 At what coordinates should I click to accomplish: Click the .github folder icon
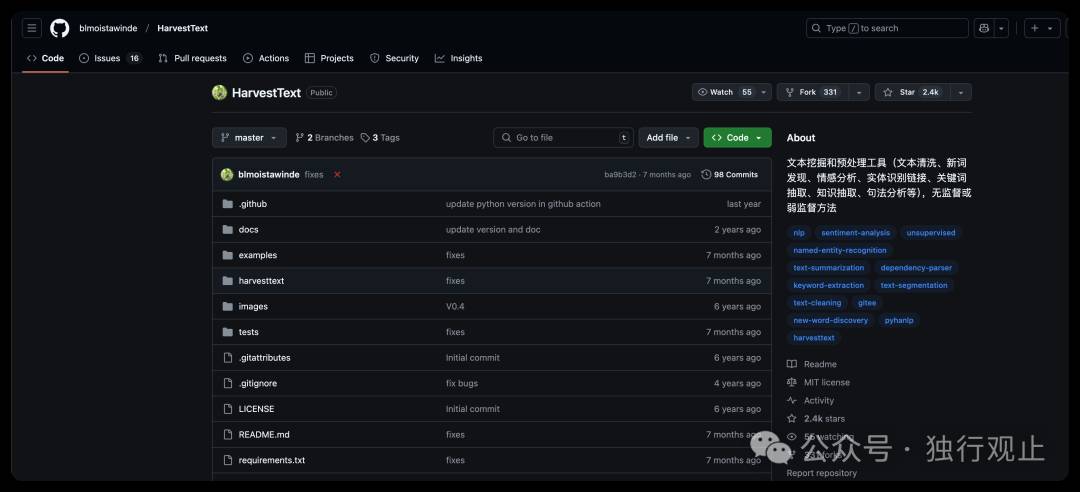coord(228,204)
